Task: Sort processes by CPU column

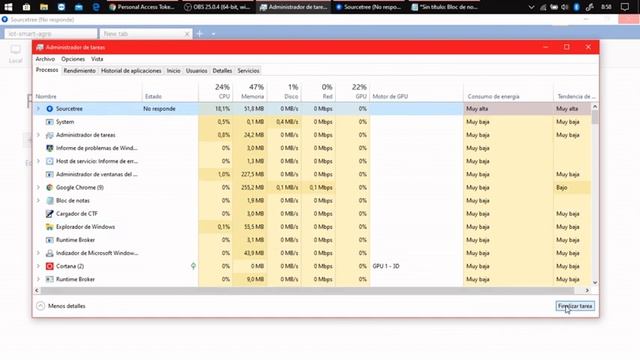Action: tap(216, 91)
